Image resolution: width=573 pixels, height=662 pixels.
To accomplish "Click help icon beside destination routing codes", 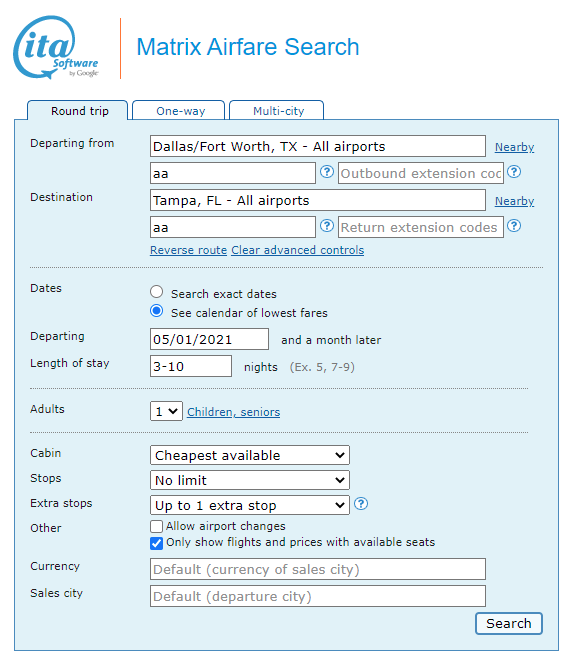I will [326, 226].
